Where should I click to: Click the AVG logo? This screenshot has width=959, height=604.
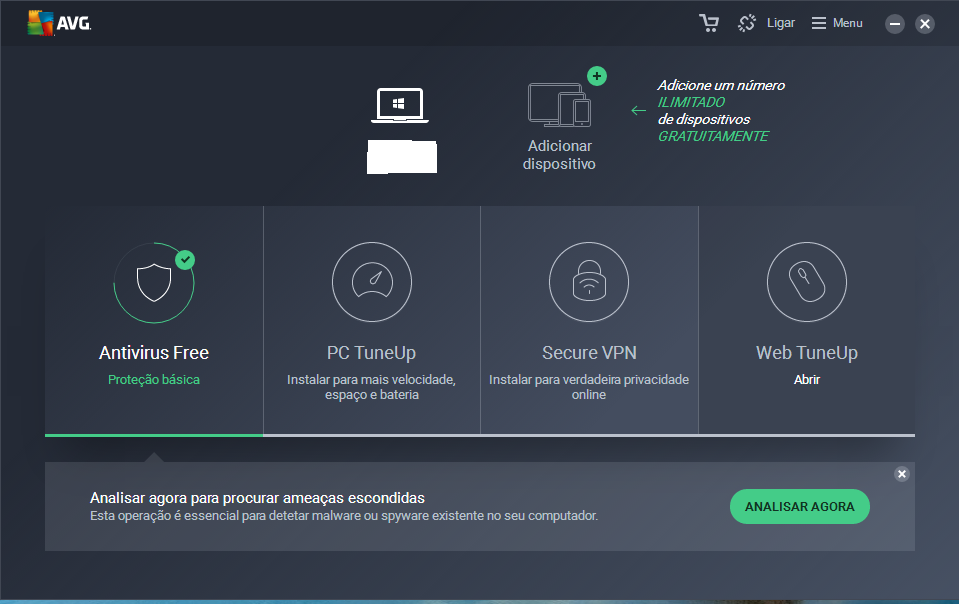tap(59, 23)
